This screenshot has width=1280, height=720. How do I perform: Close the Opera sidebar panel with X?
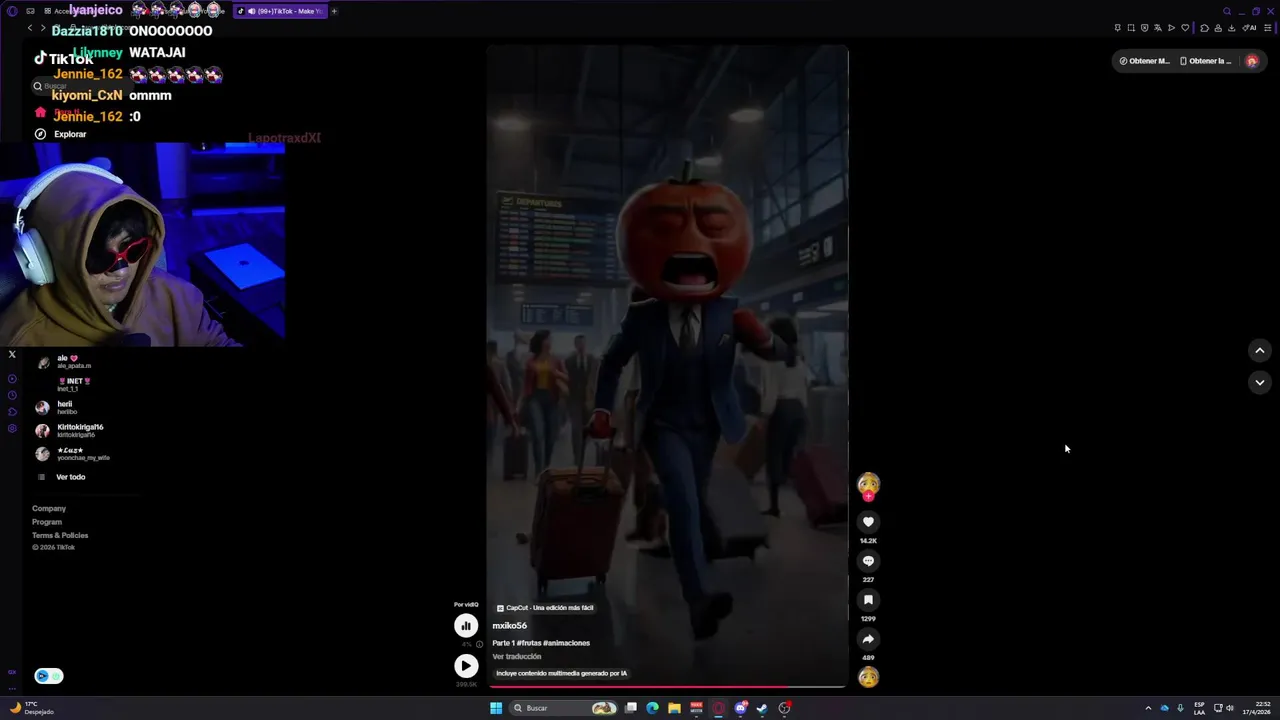coord(12,354)
